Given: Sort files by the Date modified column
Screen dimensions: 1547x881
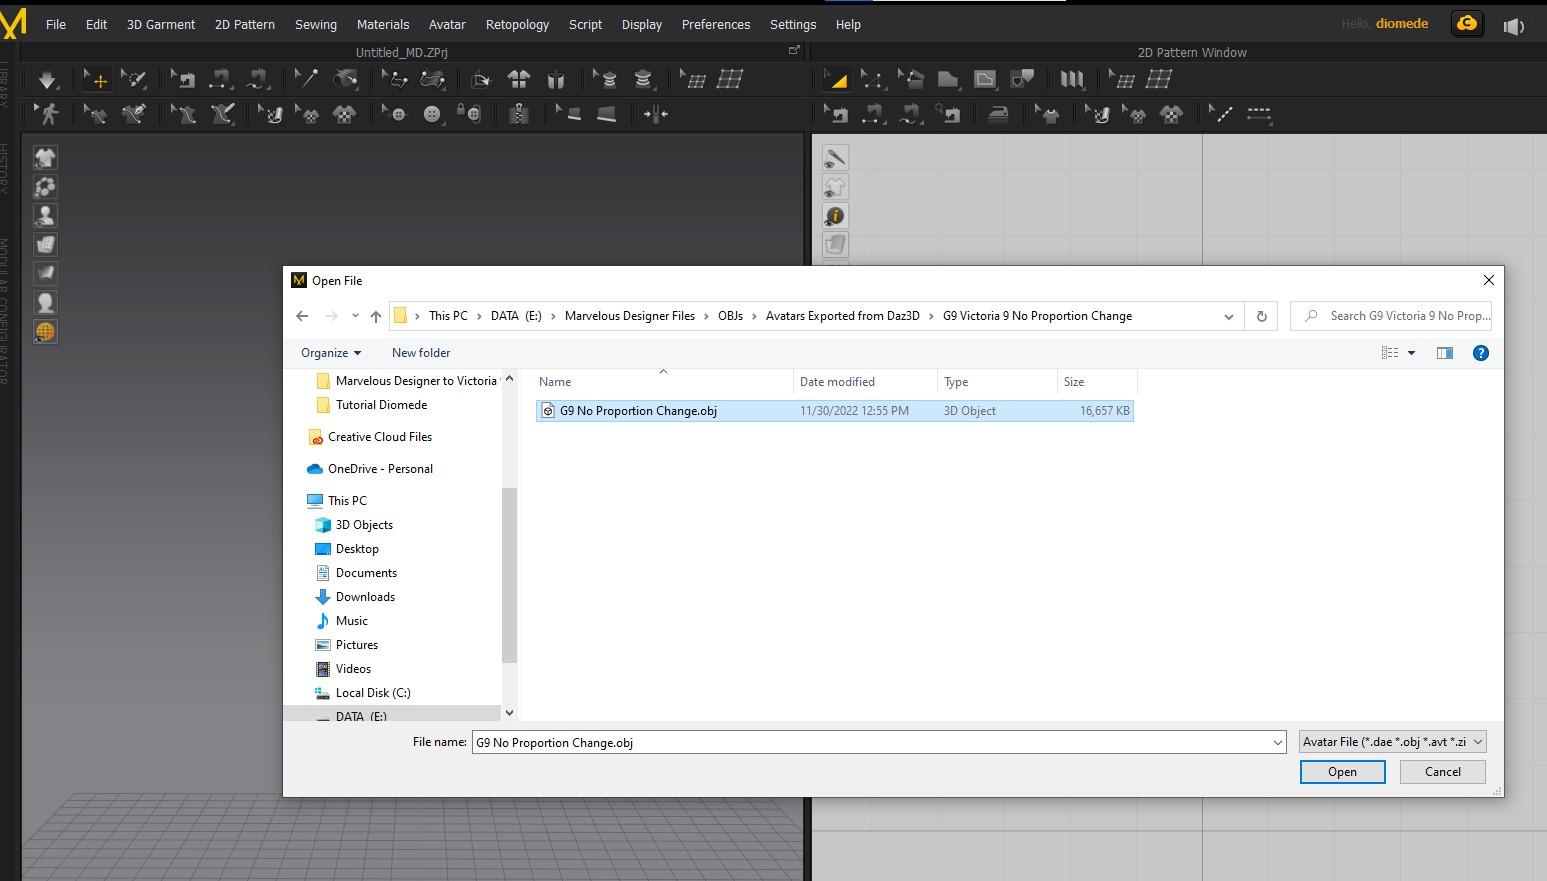Looking at the screenshot, I should click(865, 382).
